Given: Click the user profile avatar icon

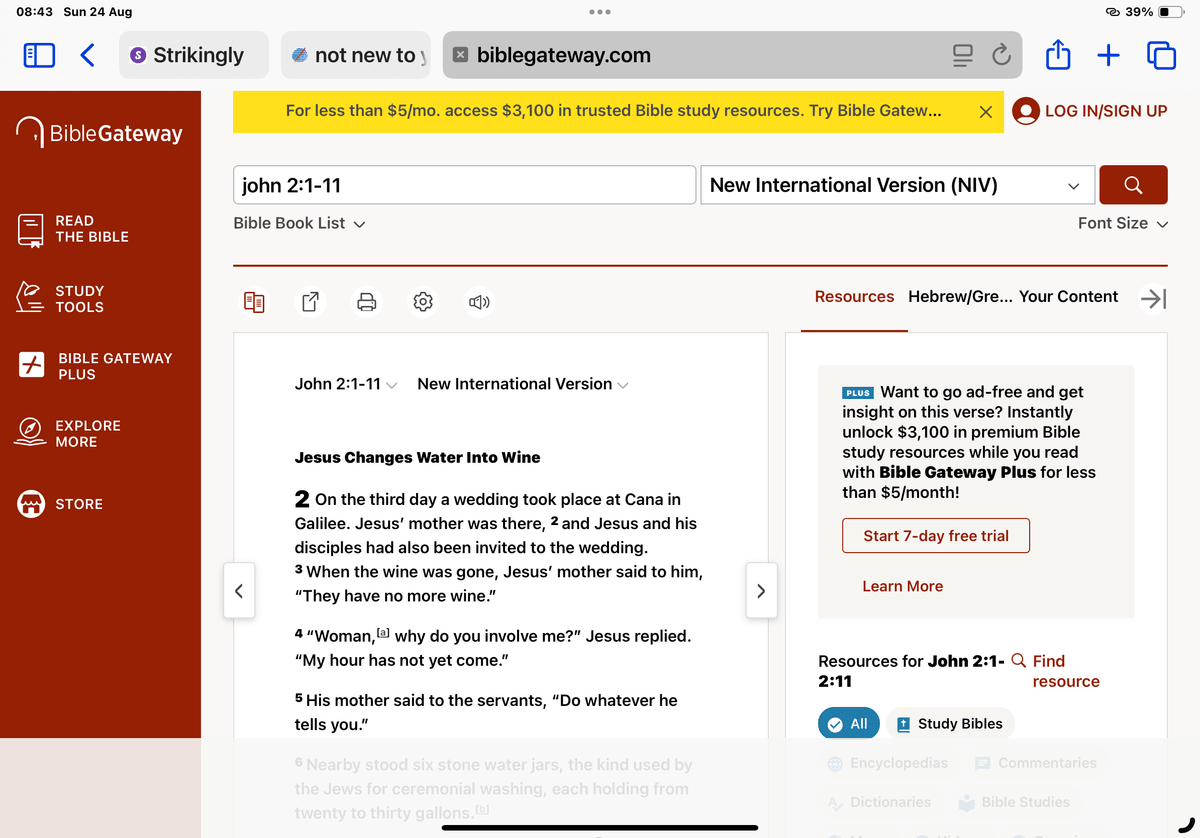Looking at the screenshot, I should click(1026, 111).
